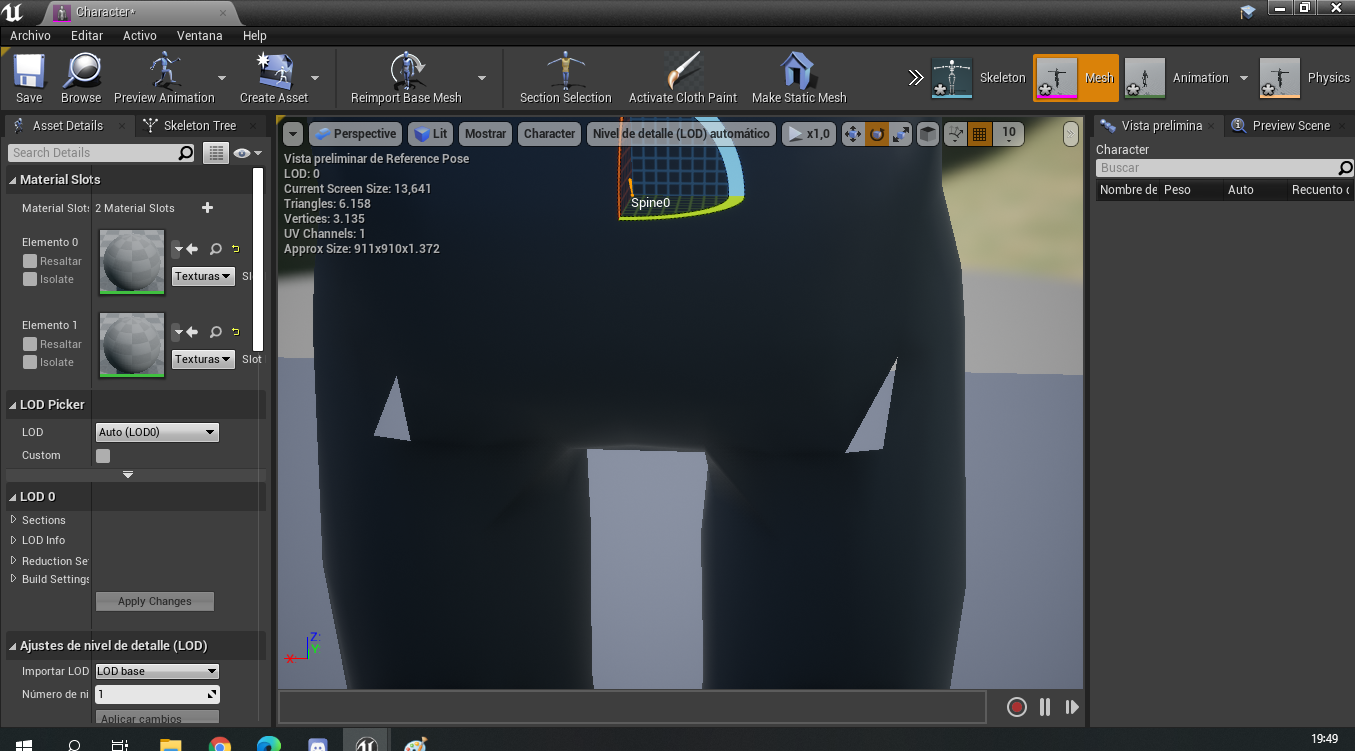Click the Apply Changes button
Viewport: 1355px width, 751px height.
coord(155,601)
